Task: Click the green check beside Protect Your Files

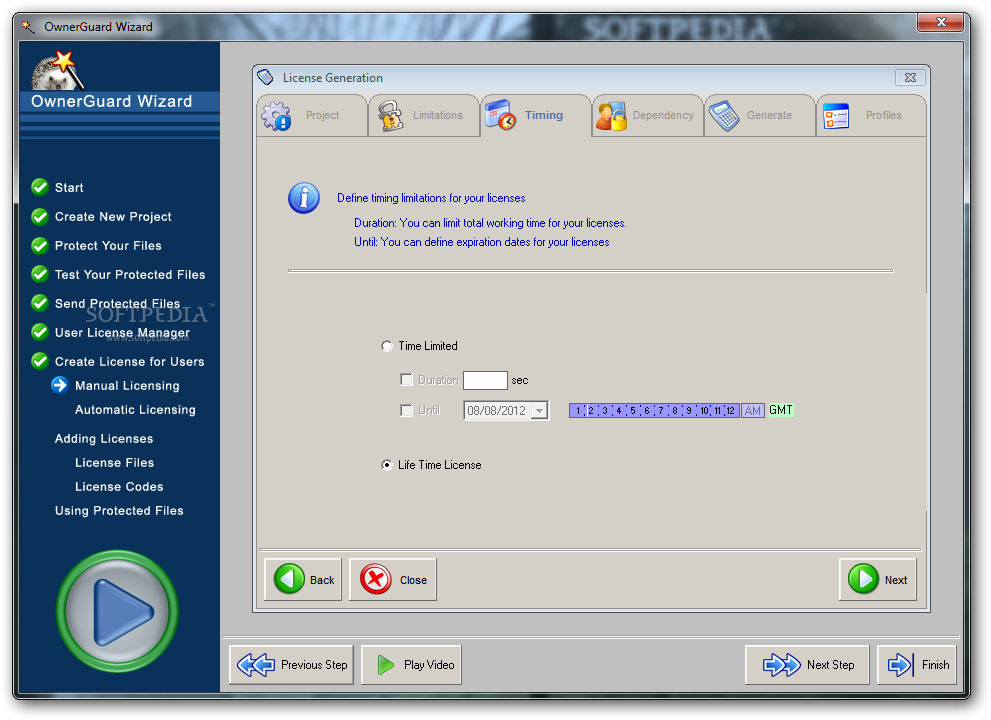Action: [x=40, y=245]
